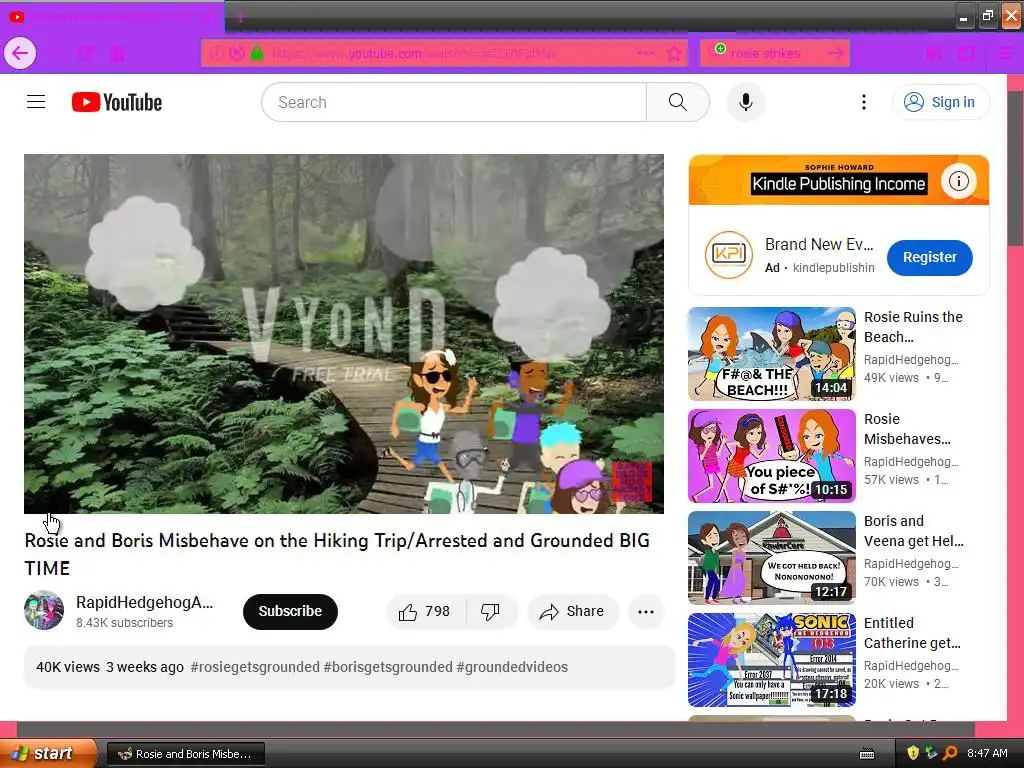Click the Boris and Veena get Hel… title

coord(913,531)
